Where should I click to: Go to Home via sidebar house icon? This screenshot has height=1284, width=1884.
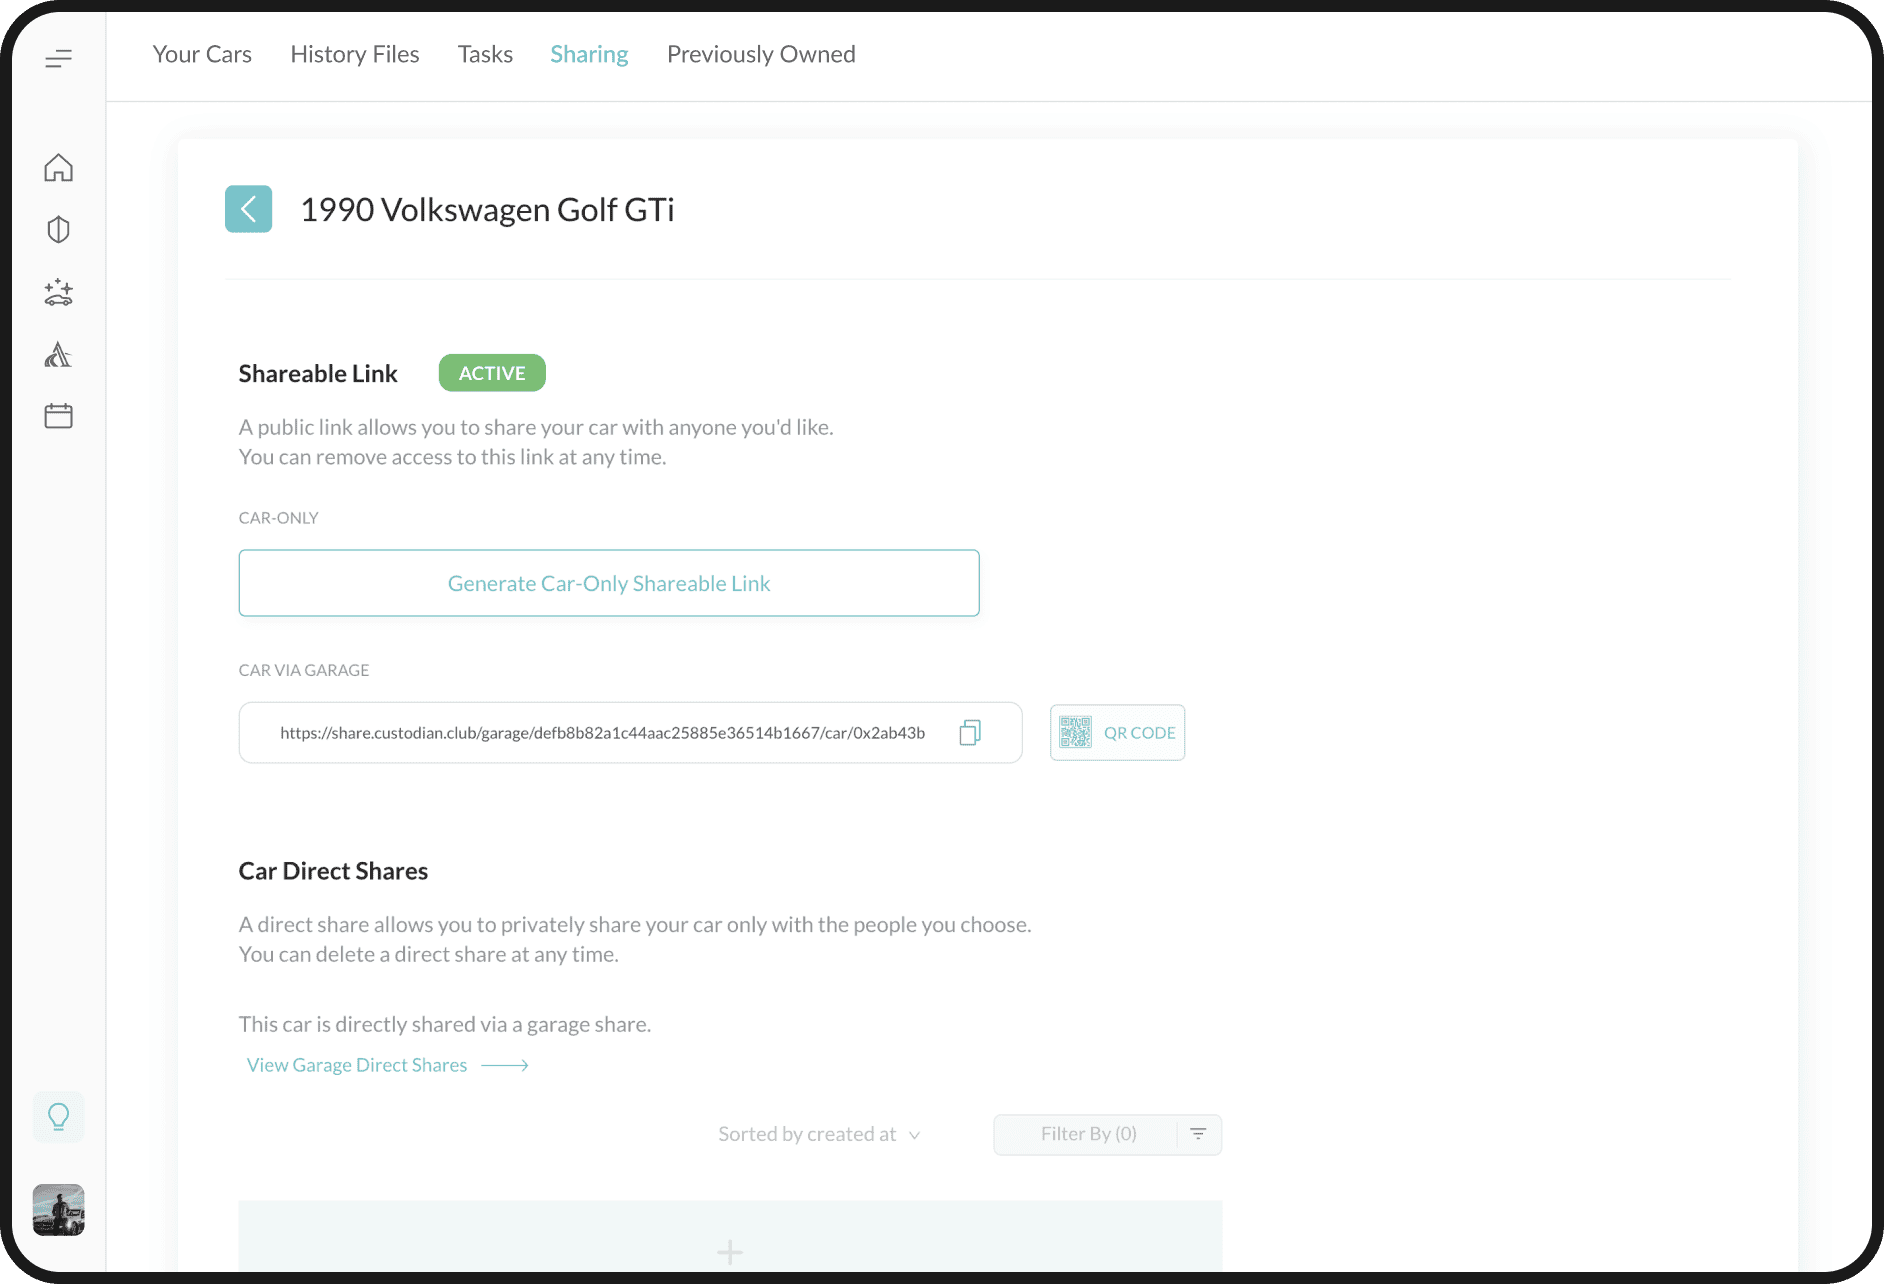[59, 168]
